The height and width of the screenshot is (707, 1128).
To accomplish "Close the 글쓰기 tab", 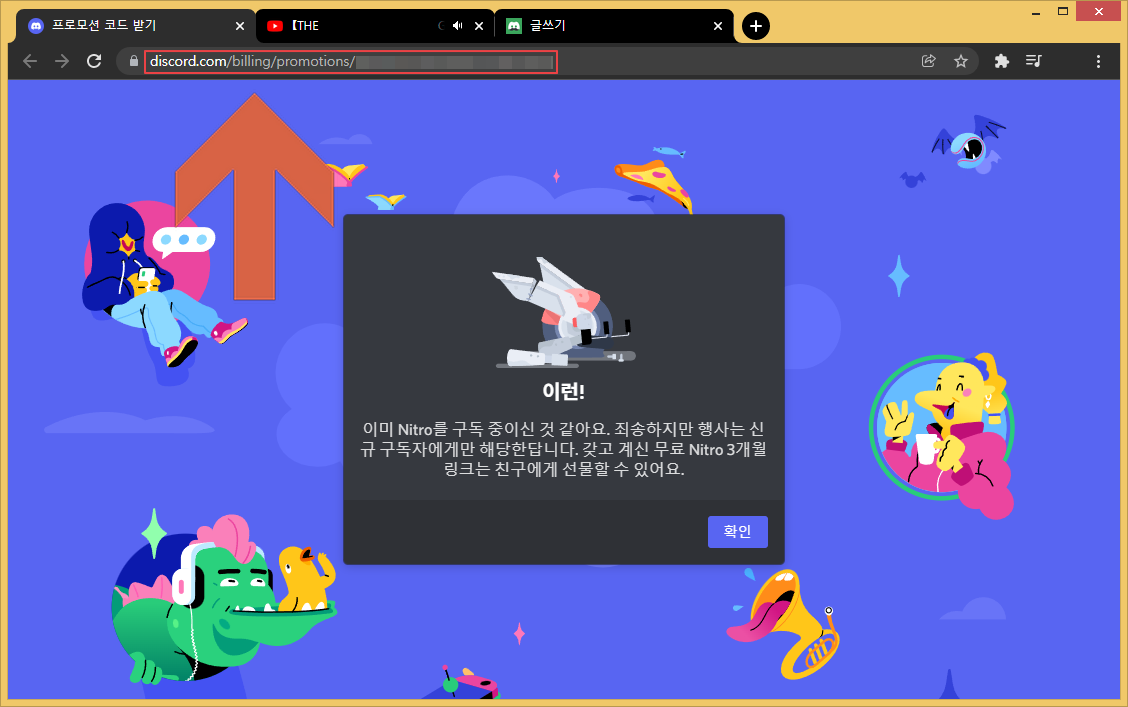I will (718, 26).
